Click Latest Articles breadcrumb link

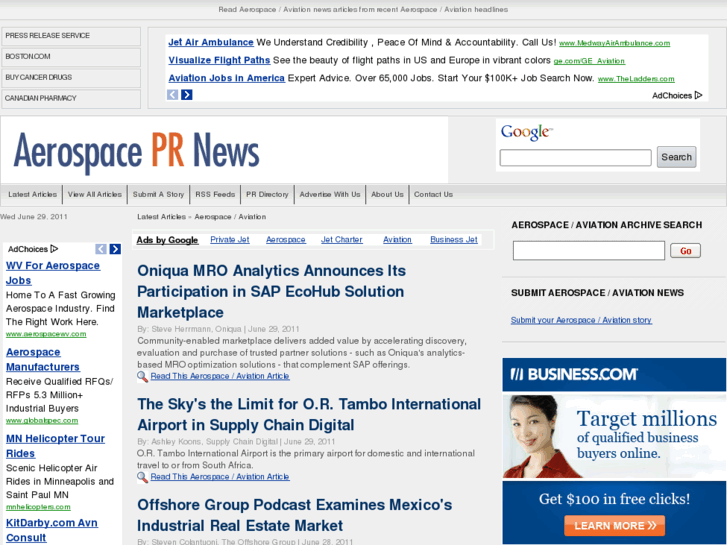161,217
